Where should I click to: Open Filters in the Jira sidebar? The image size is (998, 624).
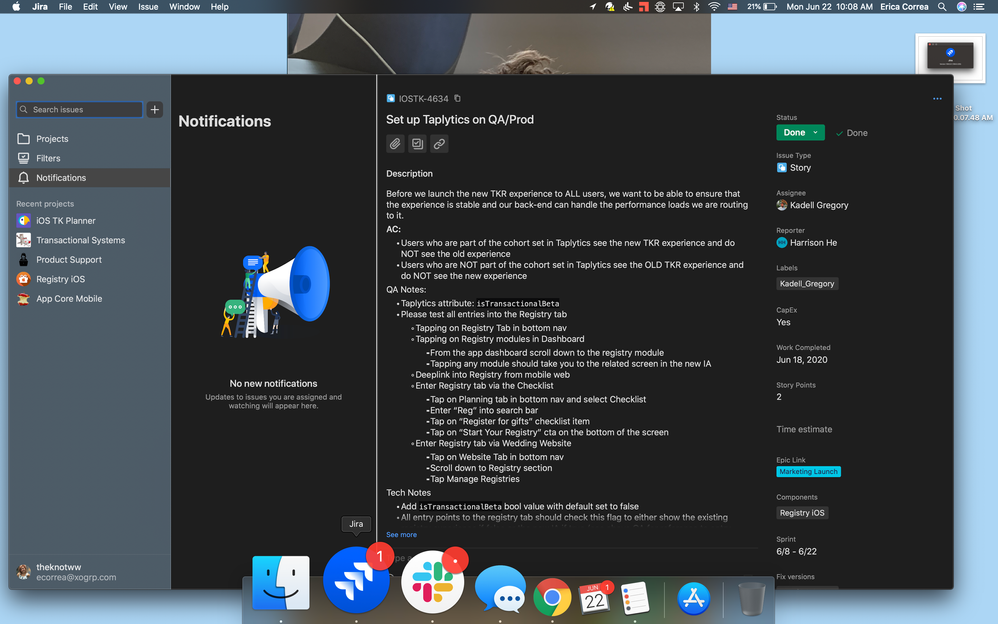point(90,158)
